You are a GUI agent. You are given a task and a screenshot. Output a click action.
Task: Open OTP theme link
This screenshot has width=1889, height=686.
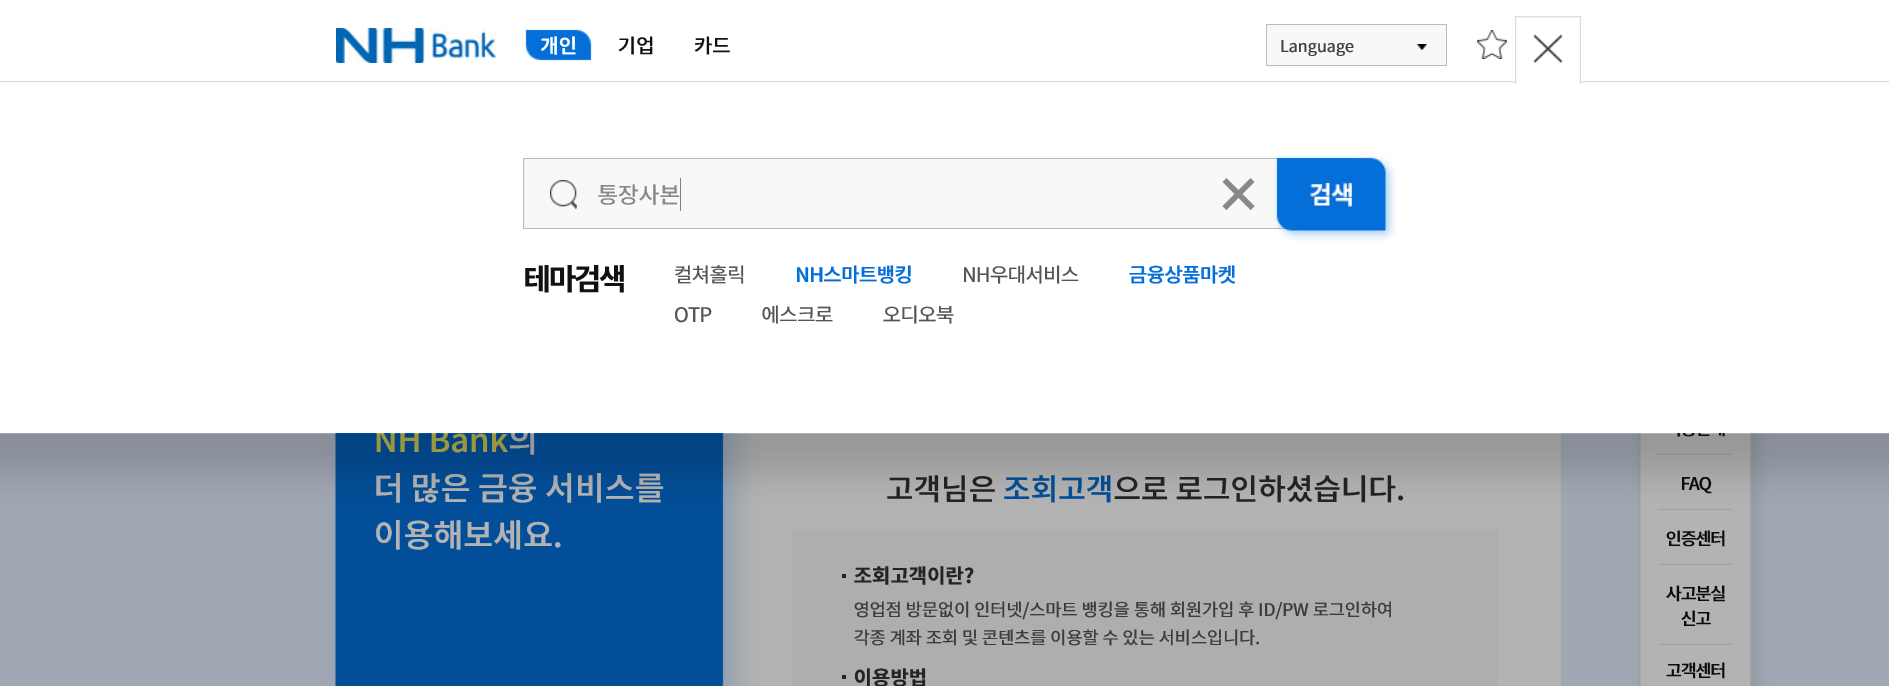pyautogui.click(x=693, y=315)
